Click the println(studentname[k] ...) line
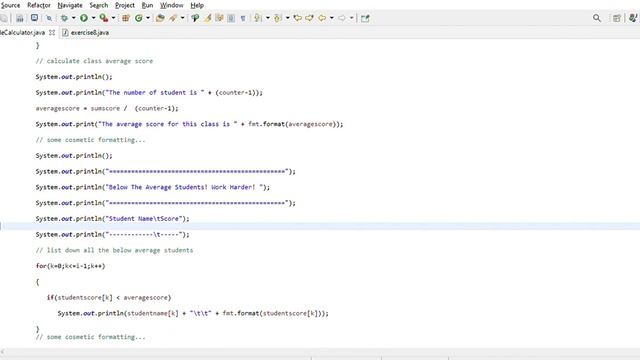The height and width of the screenshot is (360, 640). coord(193,313)
